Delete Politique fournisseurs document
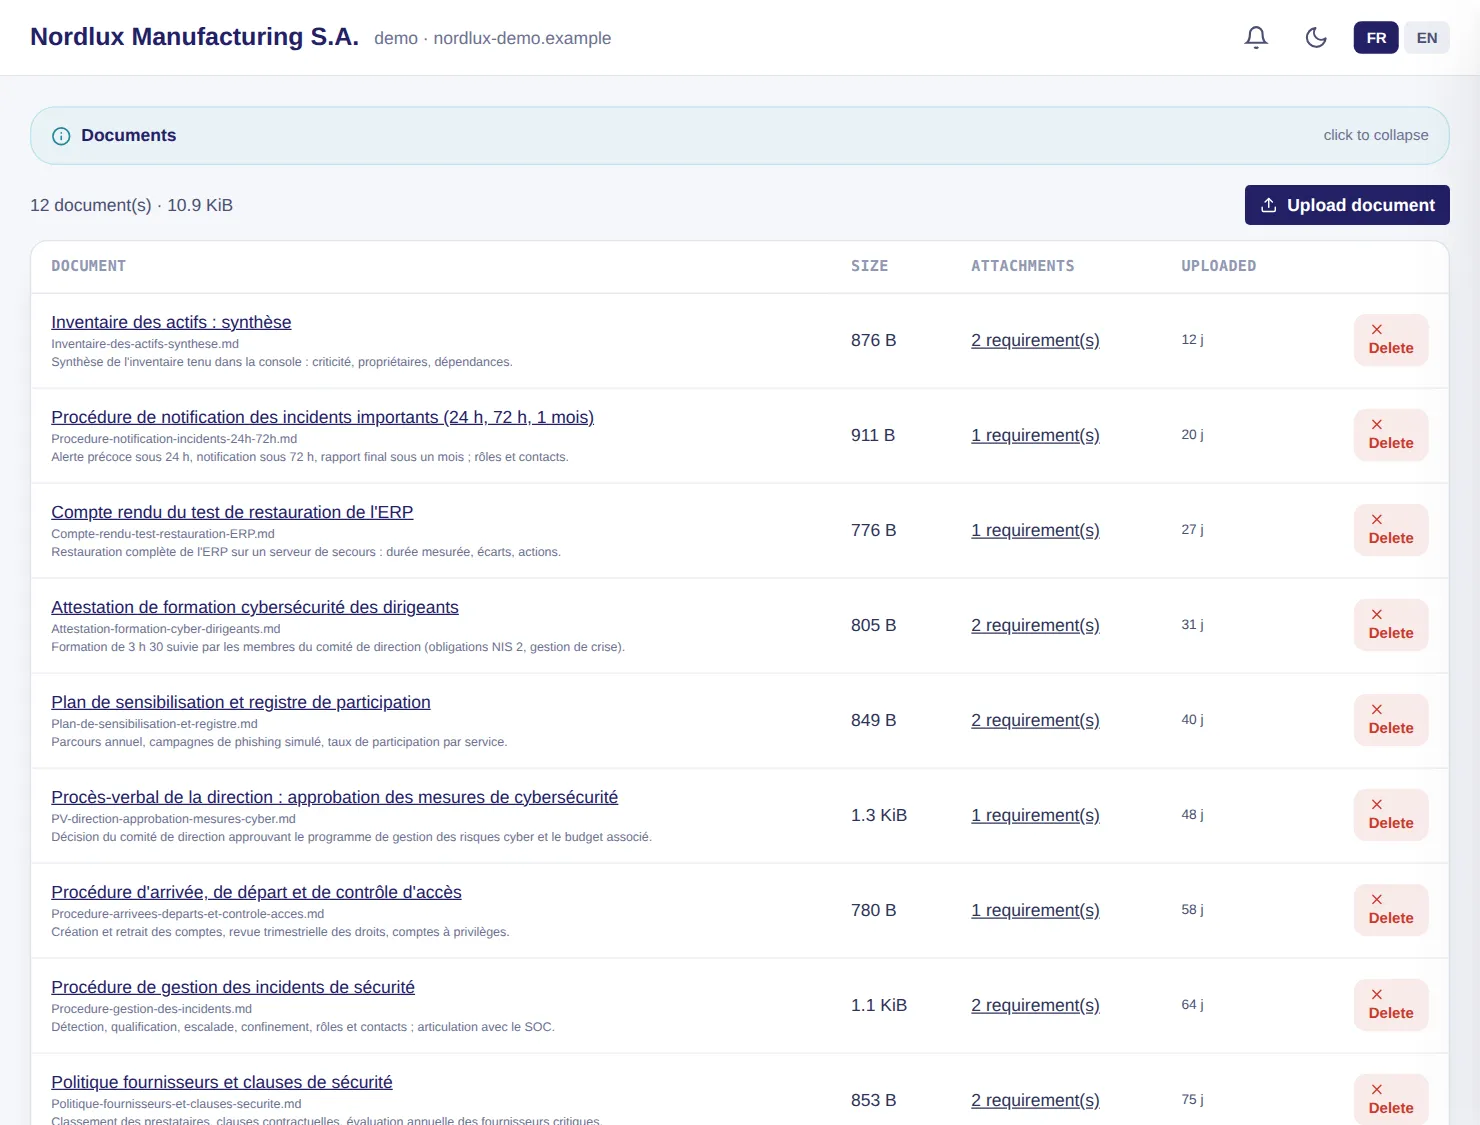Image resolution: width=1480 pixels, height=1125 pixels. 1391,1100
